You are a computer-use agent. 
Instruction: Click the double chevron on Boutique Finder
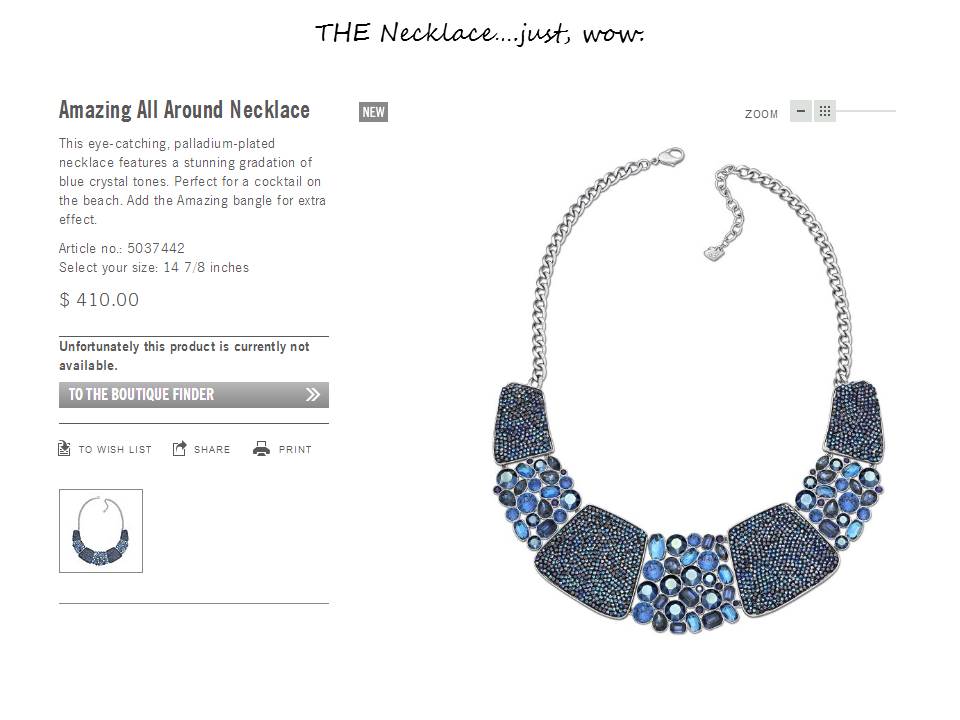tap(312, 394)
